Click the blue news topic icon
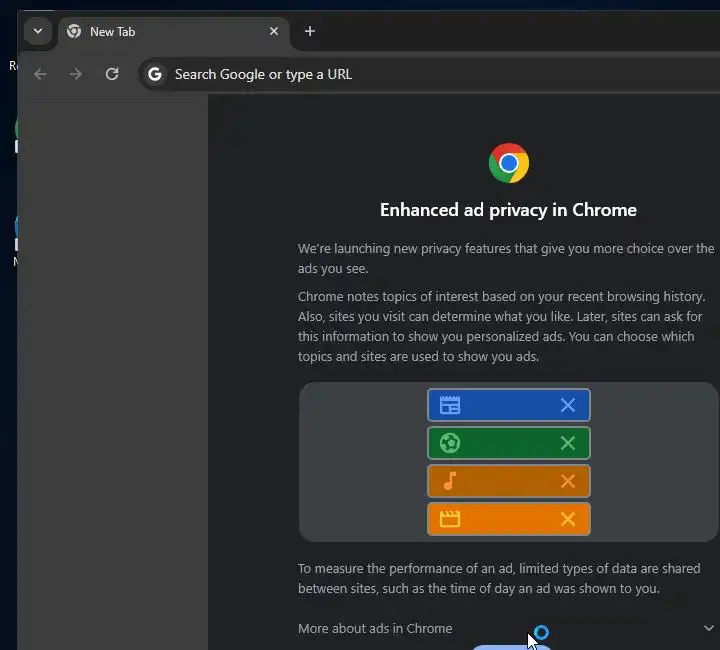 click(450, 405)
